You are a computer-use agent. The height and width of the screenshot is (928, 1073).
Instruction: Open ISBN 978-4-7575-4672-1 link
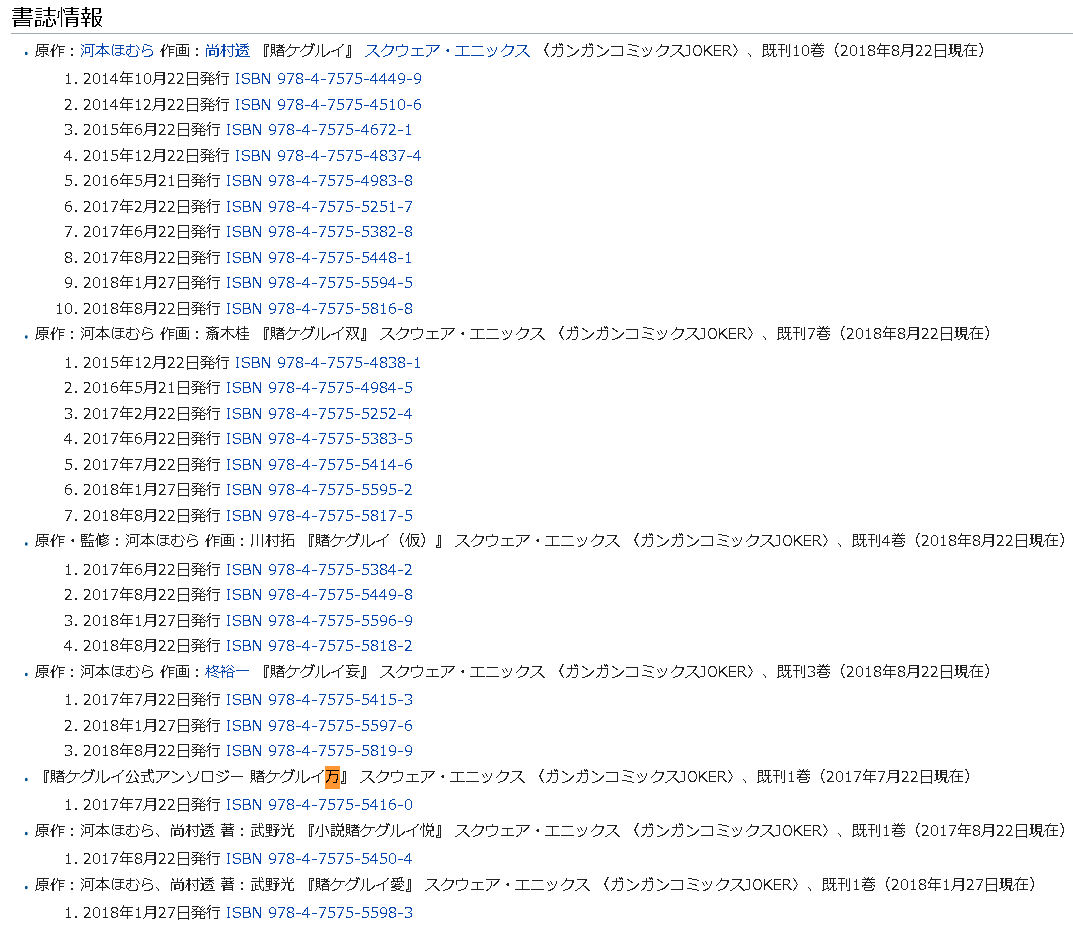coord(319,130)
